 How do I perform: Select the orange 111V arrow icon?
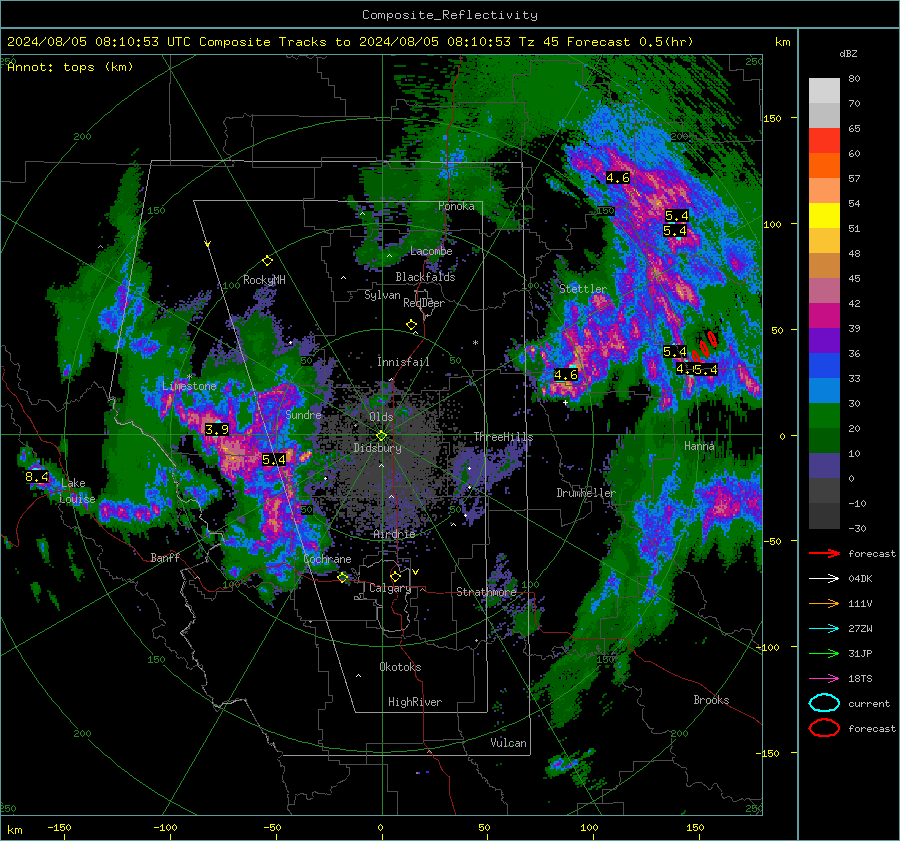[824, 603]
